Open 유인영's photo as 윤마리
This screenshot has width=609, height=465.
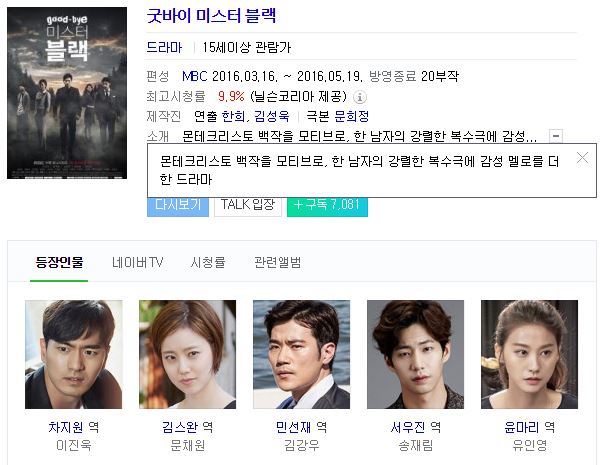pos(529,354)
